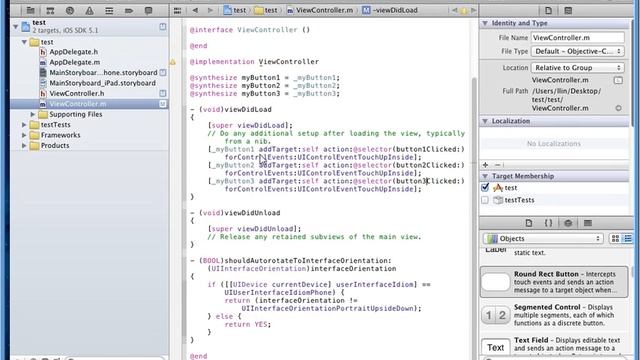Open the Search navigator

click(x=70, y=11)
